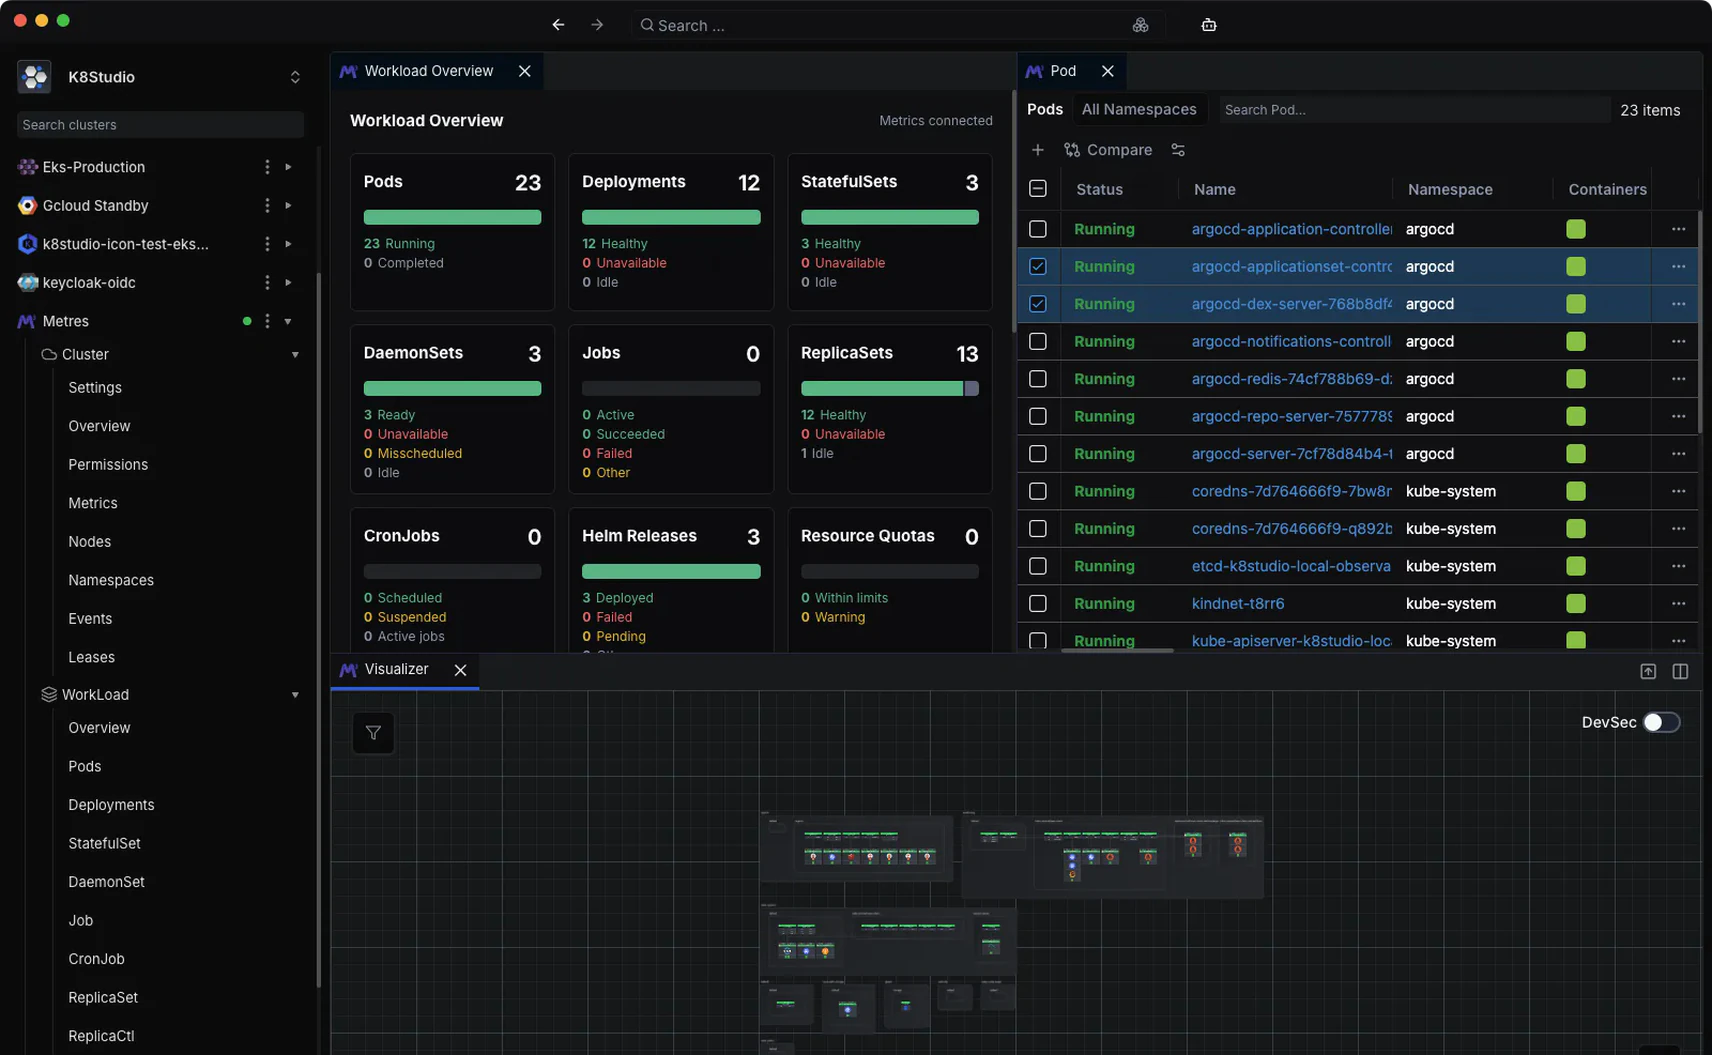Close the Visualizer tab
Image resolution: width=1712 pixels, height=1055 pixels.
[x=460, y=670]
